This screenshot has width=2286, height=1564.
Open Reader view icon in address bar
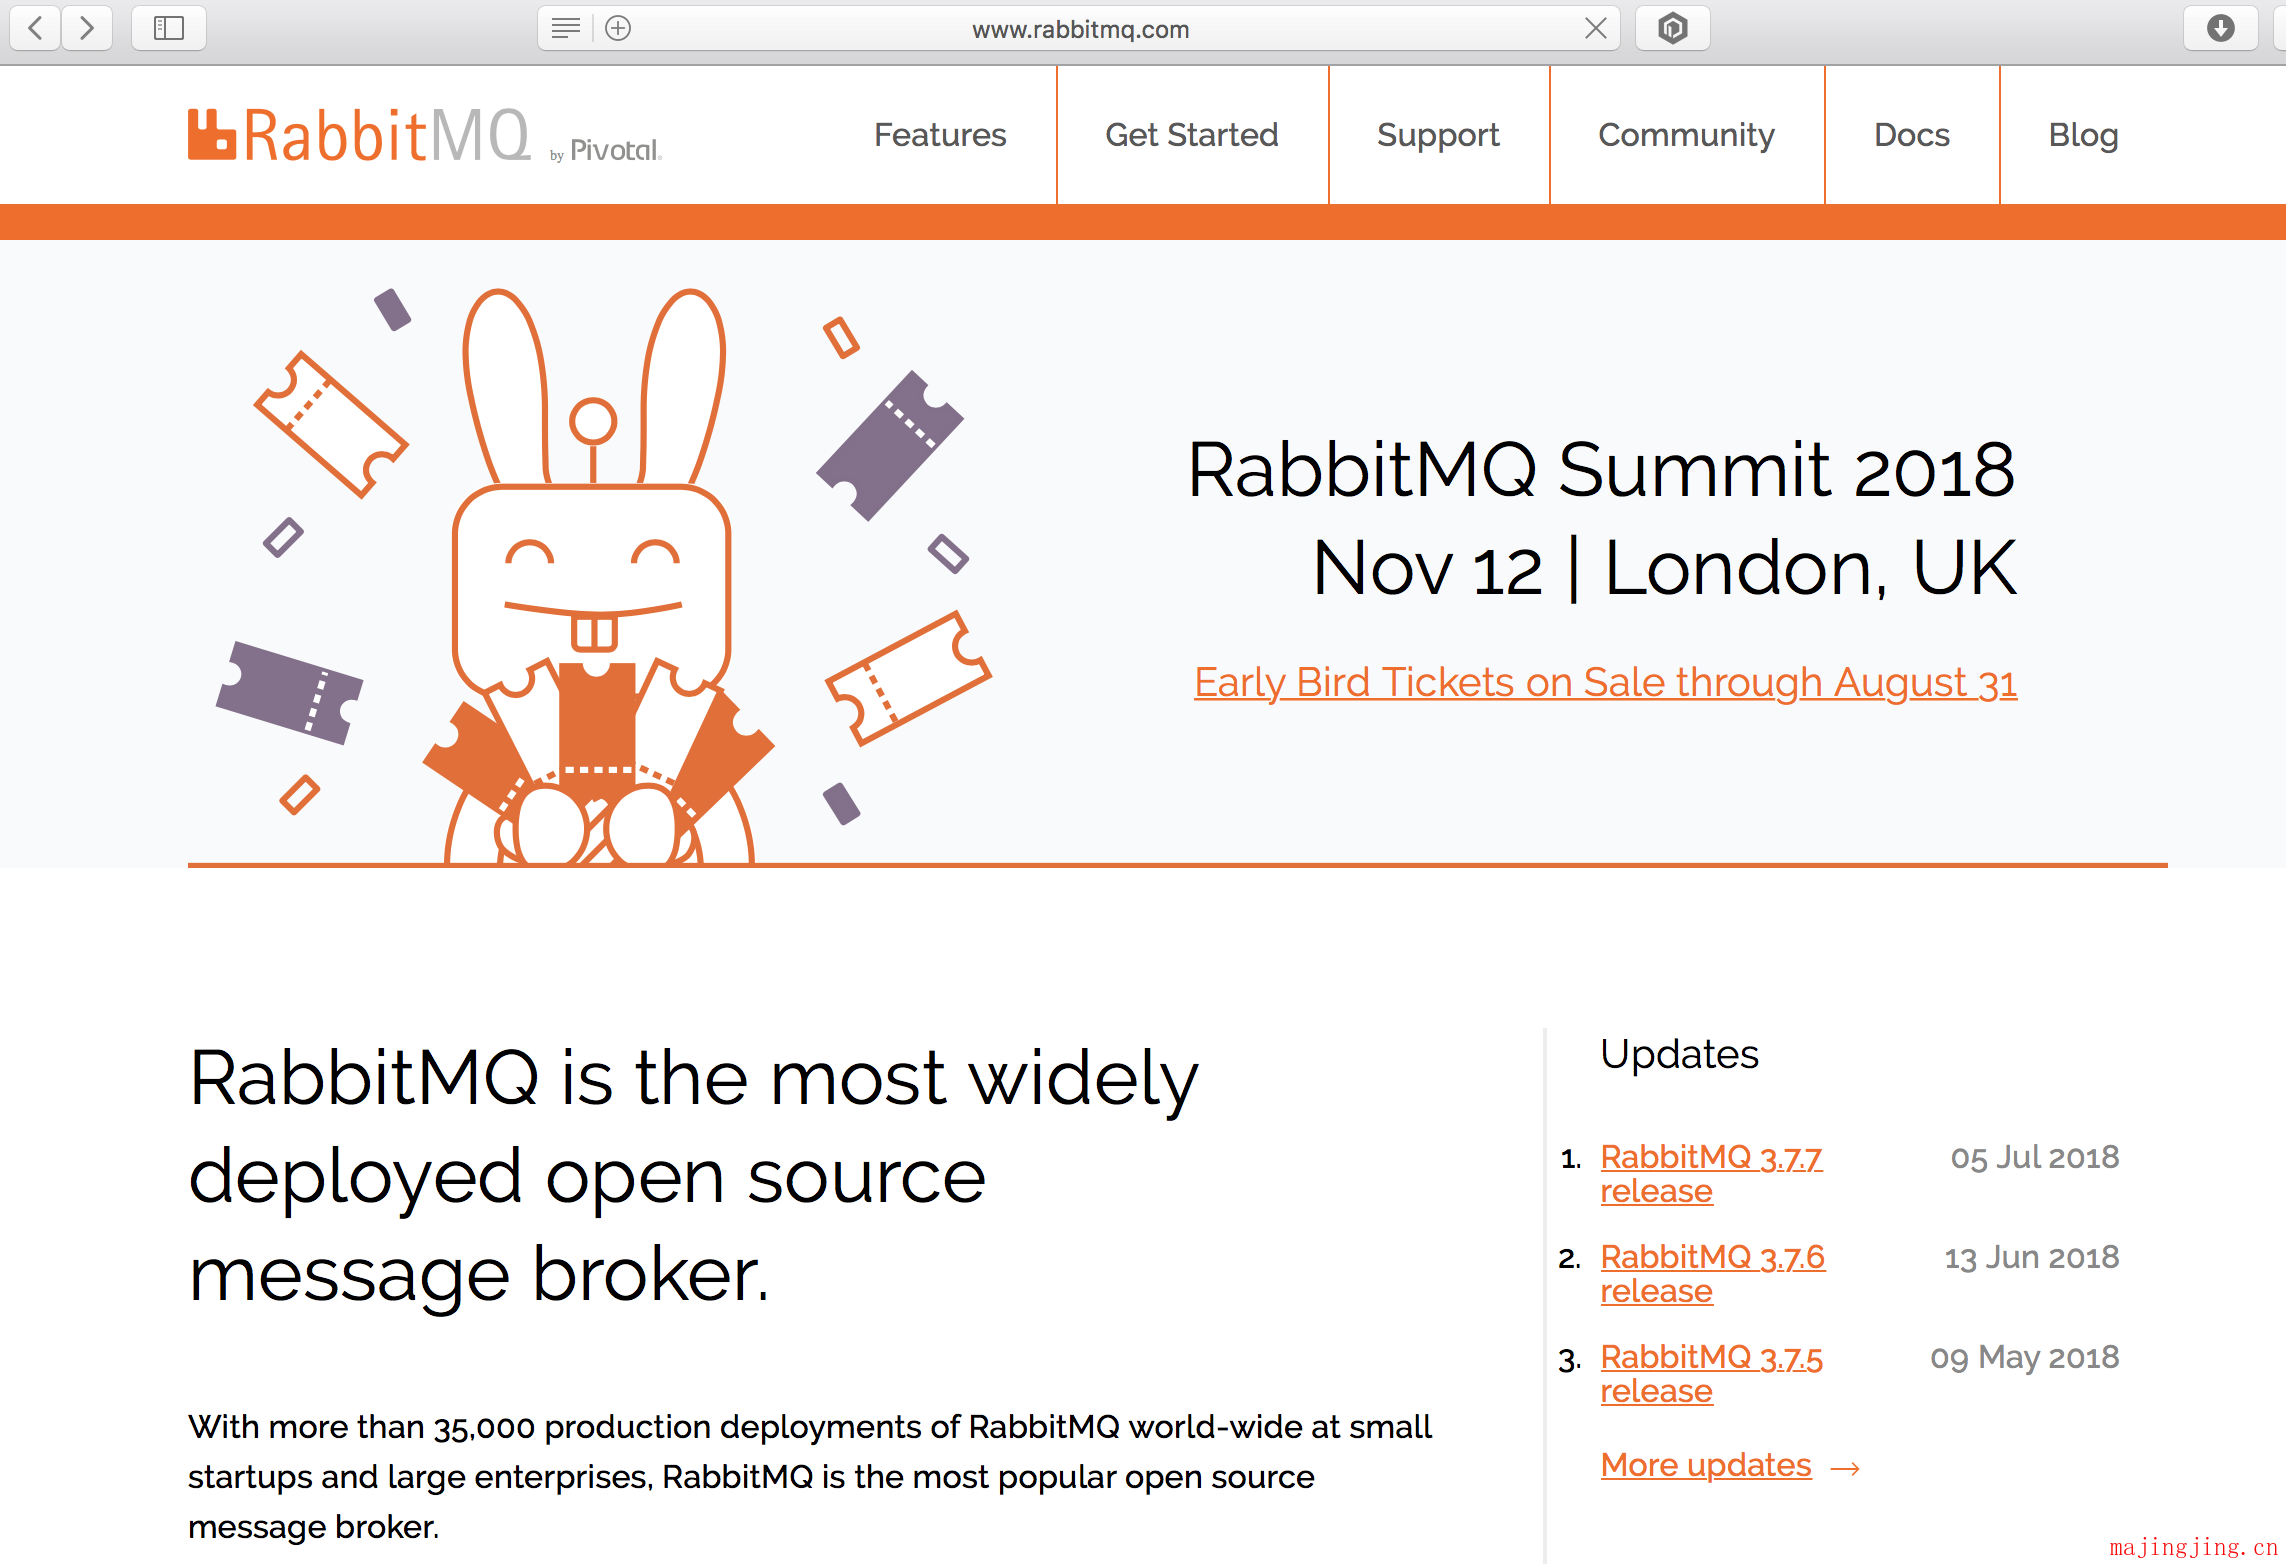coord(566,28)
